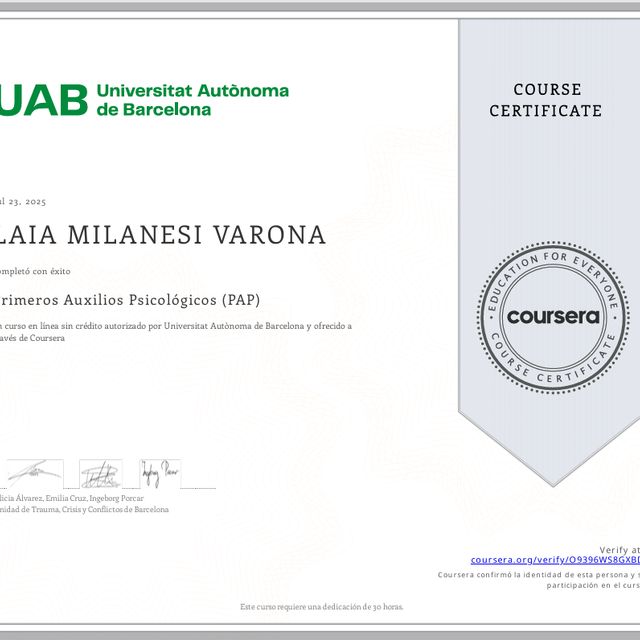640x640 pixels.
Task: Click the 'participación en el curso' text
Action: [x=593, y=585]
